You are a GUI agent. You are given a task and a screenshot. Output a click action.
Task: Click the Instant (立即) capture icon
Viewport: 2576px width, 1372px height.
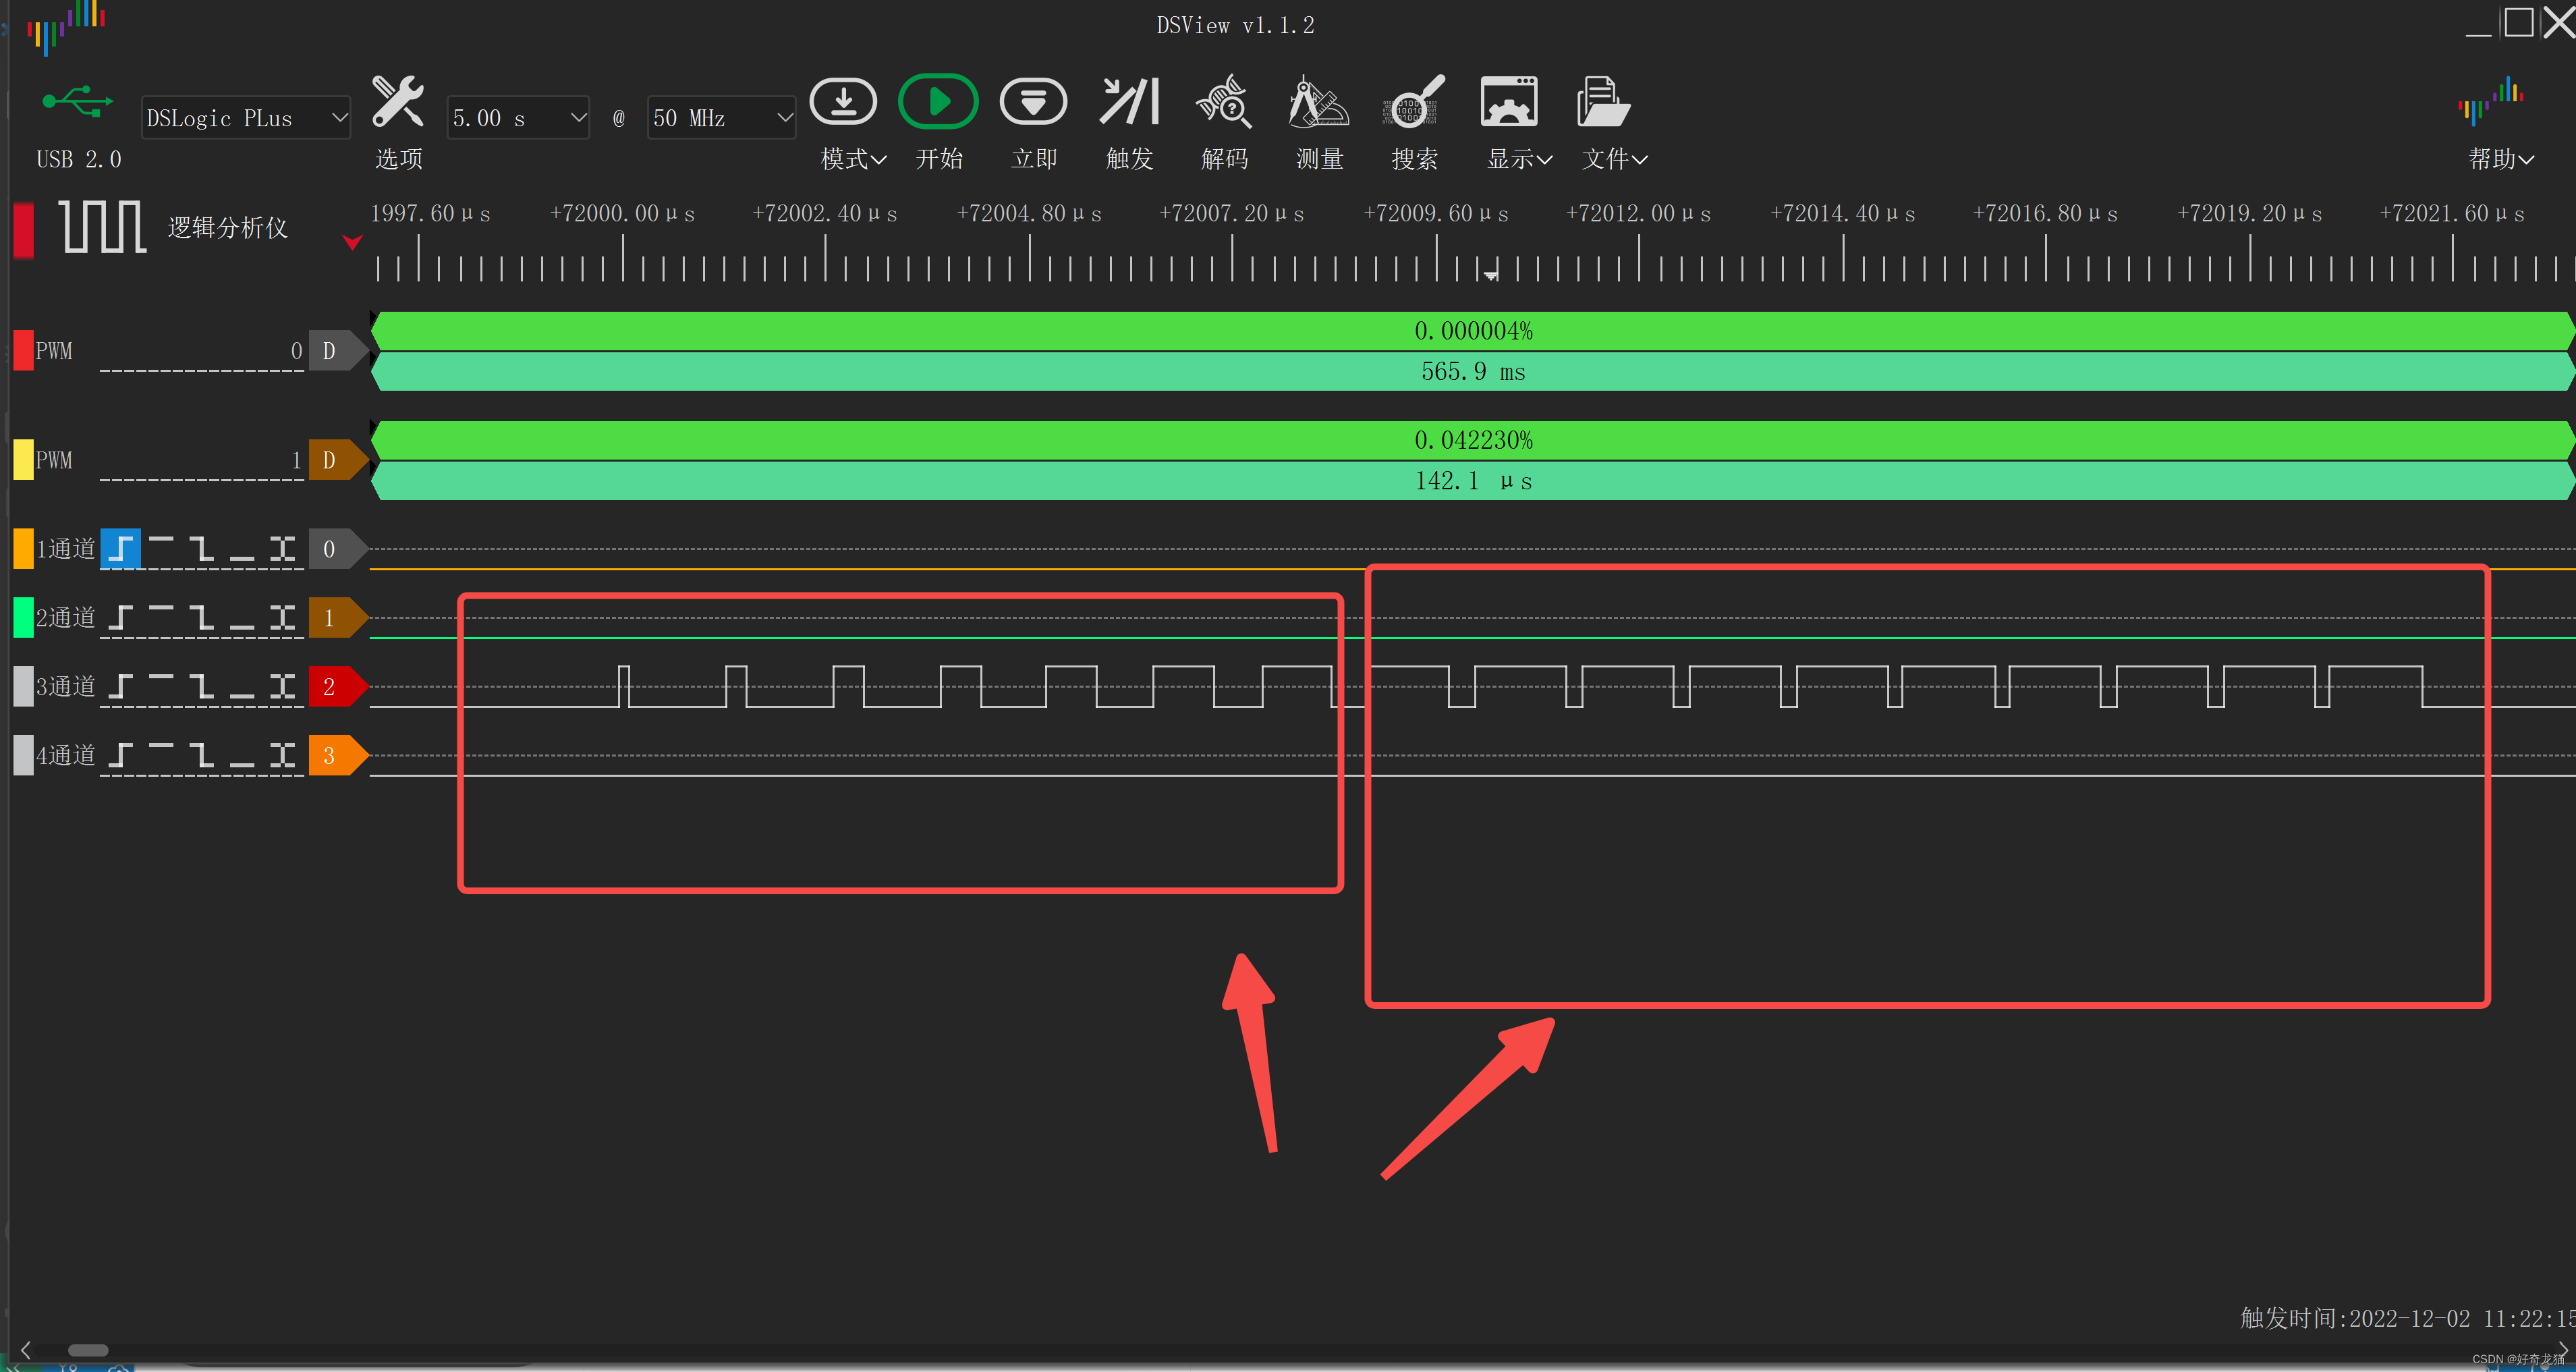[1033, 102]
